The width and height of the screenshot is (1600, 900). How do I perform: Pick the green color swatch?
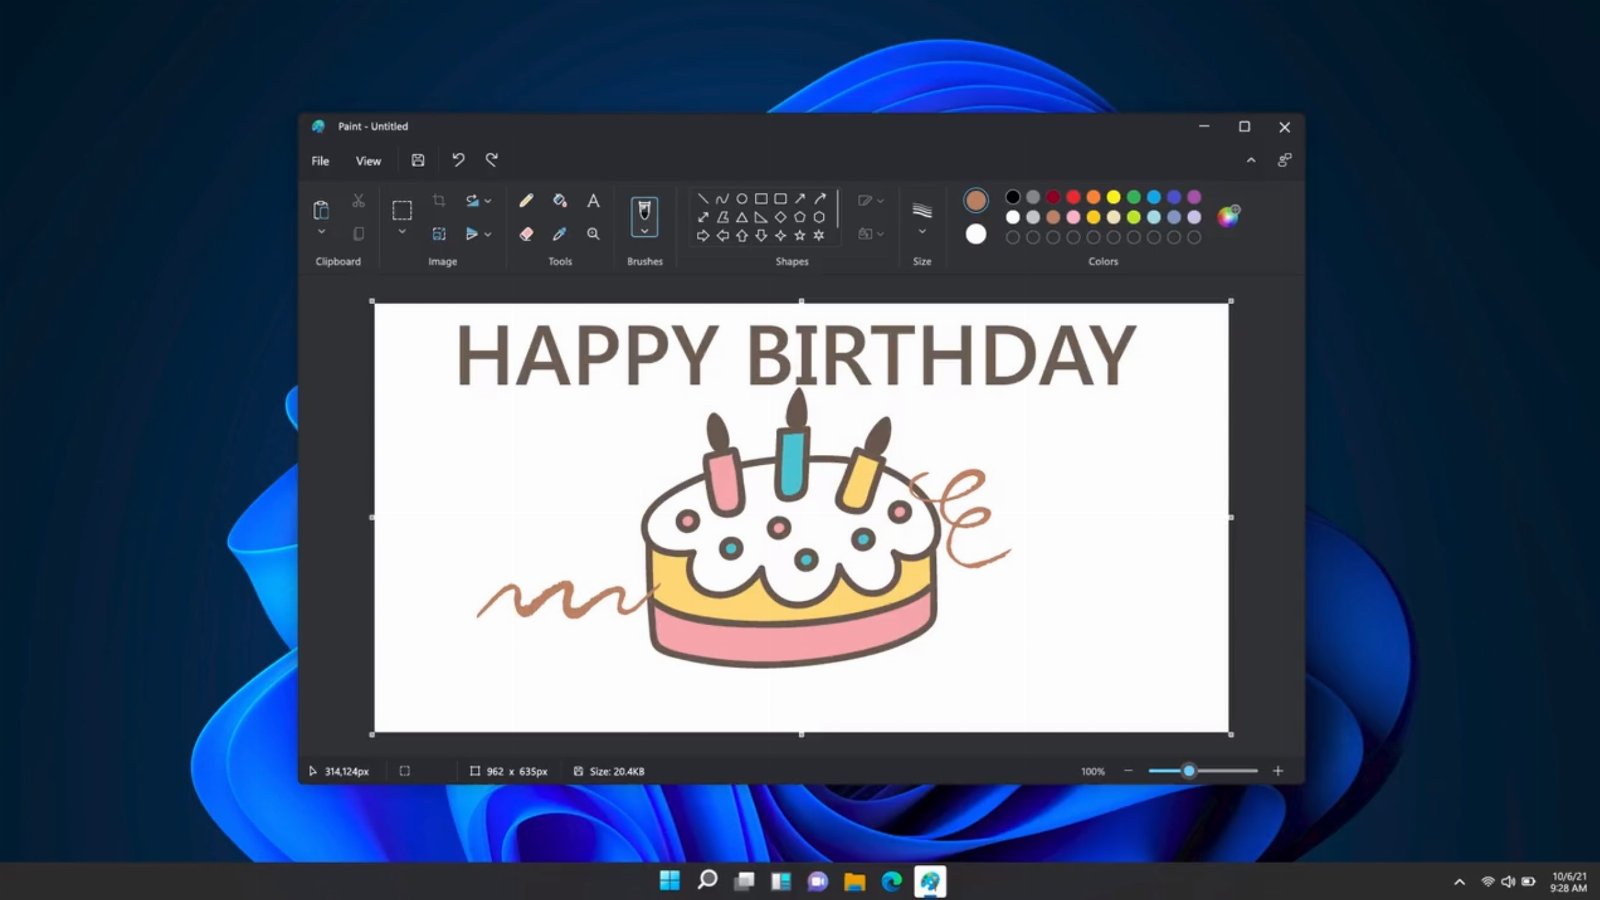[1133, 197]
